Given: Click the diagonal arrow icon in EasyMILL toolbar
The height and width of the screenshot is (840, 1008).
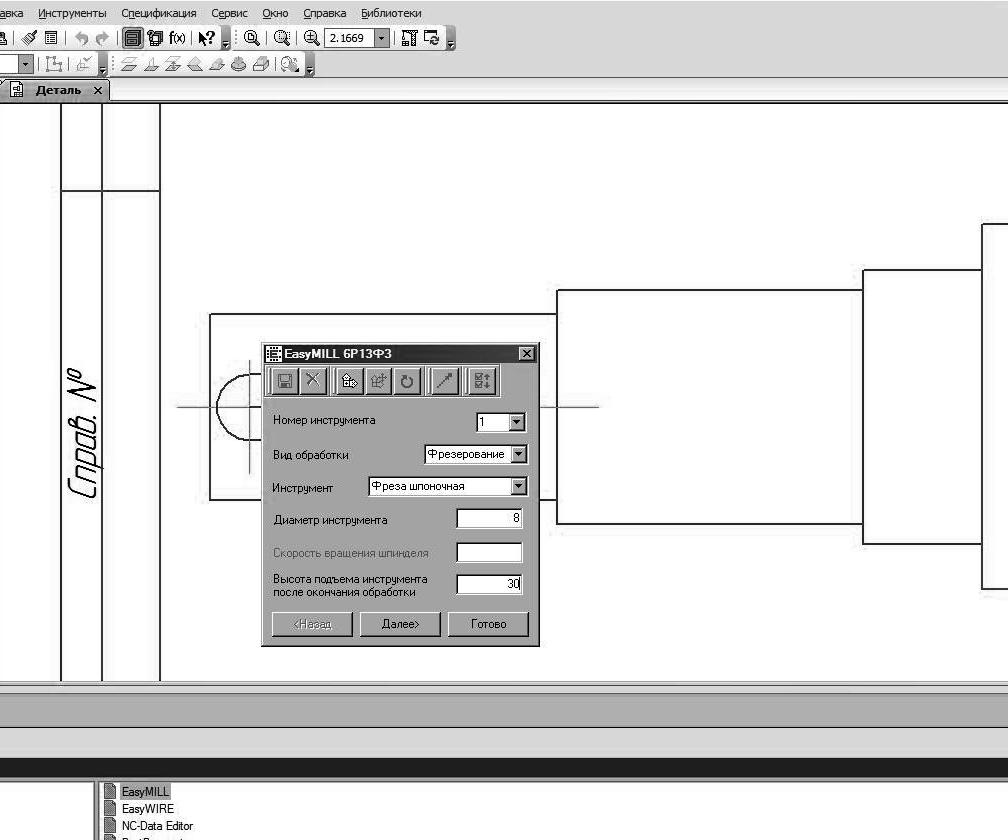Looking at the screenshot, I should 444,381.
